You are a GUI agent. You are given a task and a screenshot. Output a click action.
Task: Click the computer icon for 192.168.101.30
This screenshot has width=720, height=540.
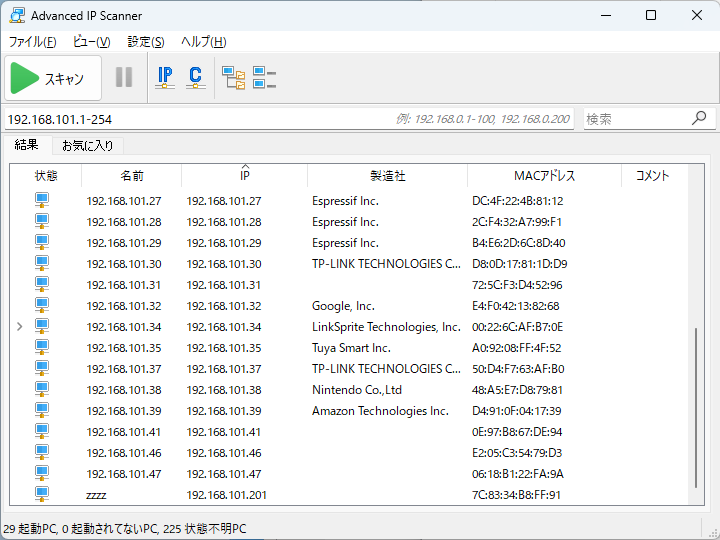coord(42,264)
